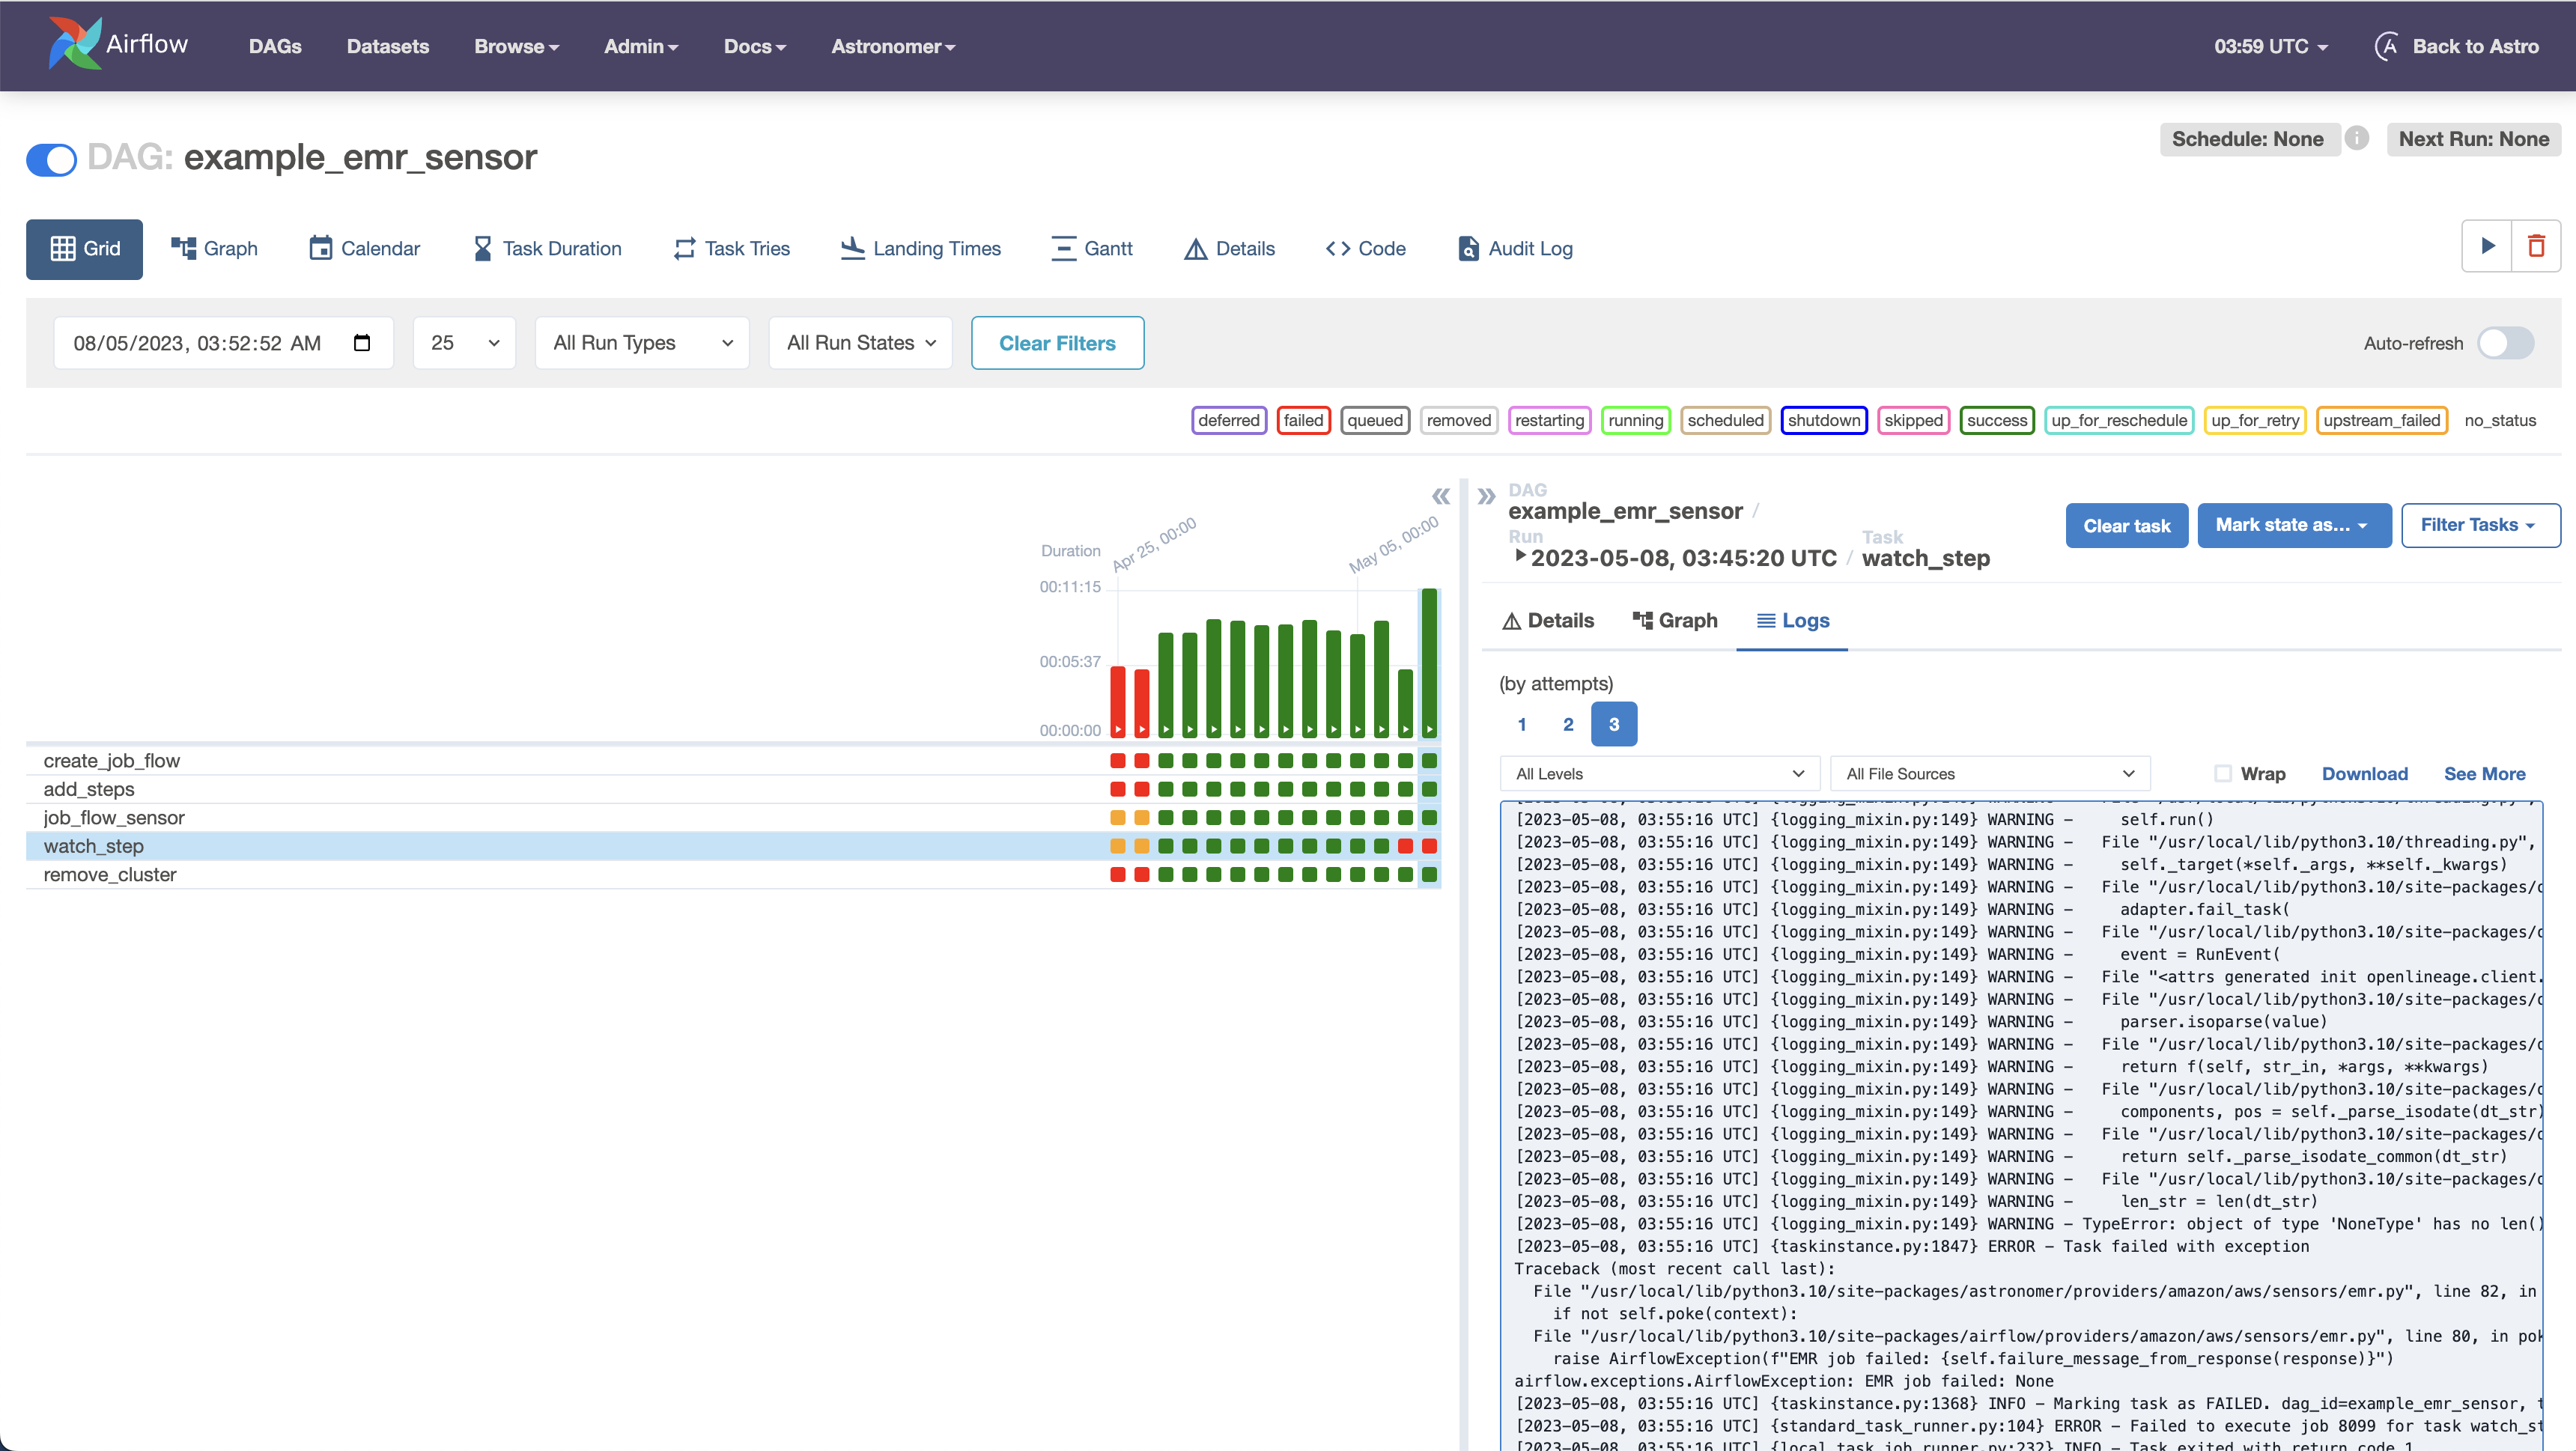The image size is (2576, 1451).
Task: Open the Grid view
Action: 84,249
